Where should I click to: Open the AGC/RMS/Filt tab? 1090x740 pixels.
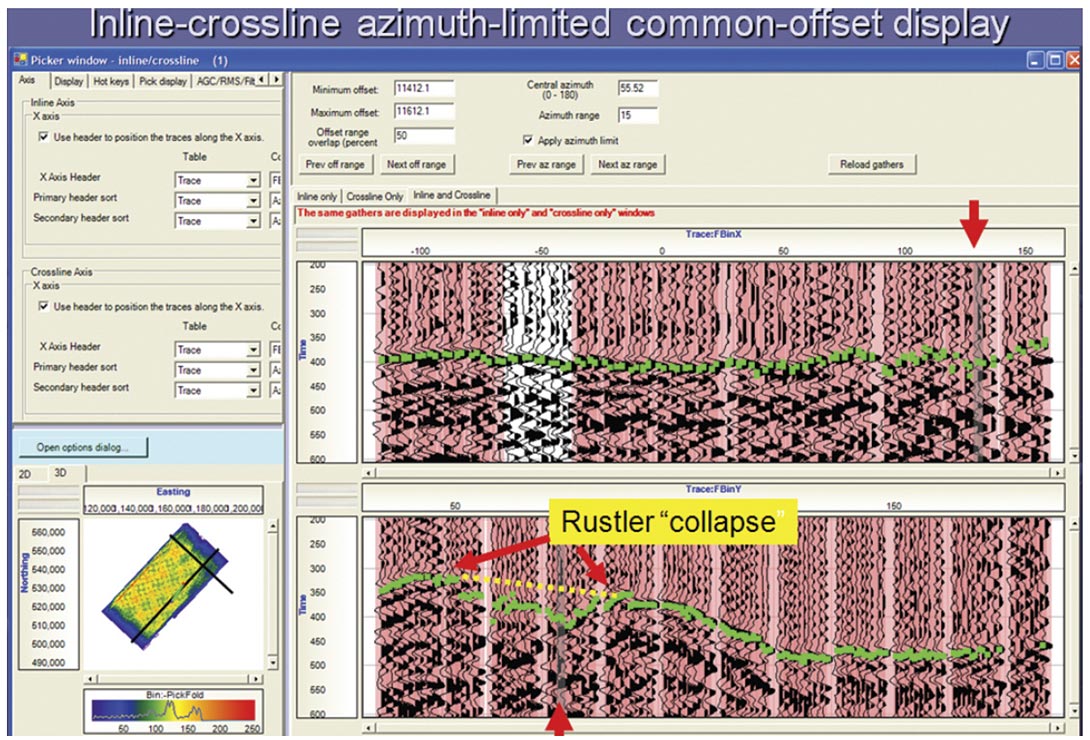pyautogui.click(x=225, y=81)
